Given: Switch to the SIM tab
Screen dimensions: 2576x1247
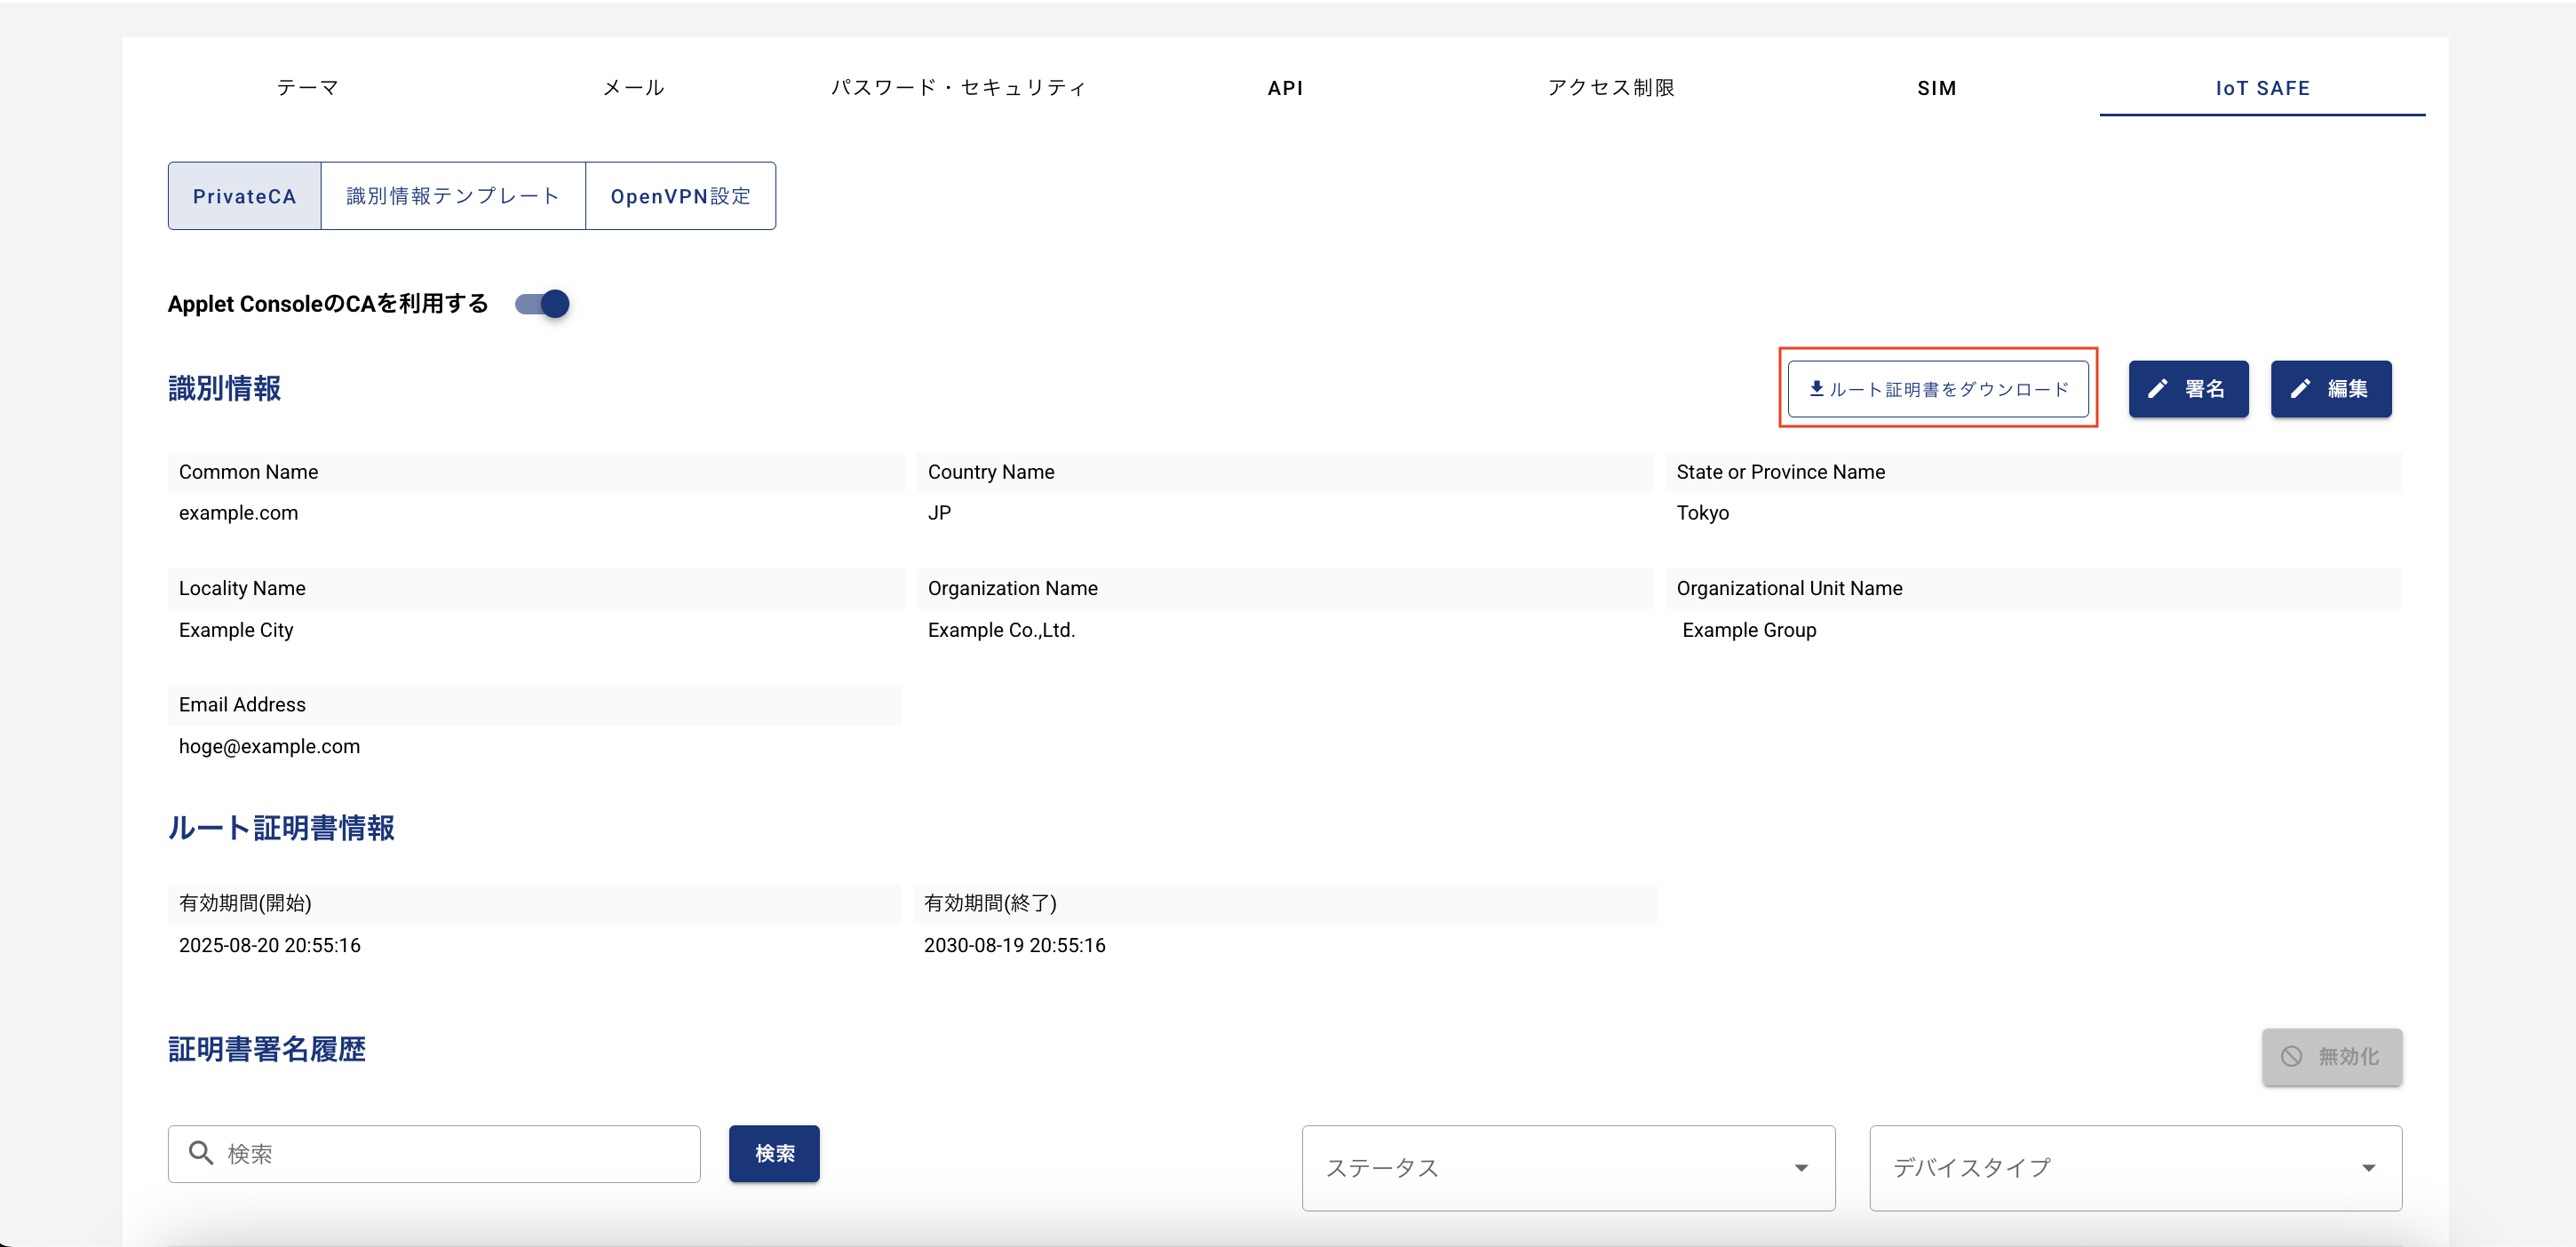Looking at the screenshot, I should pos(1936,88).
